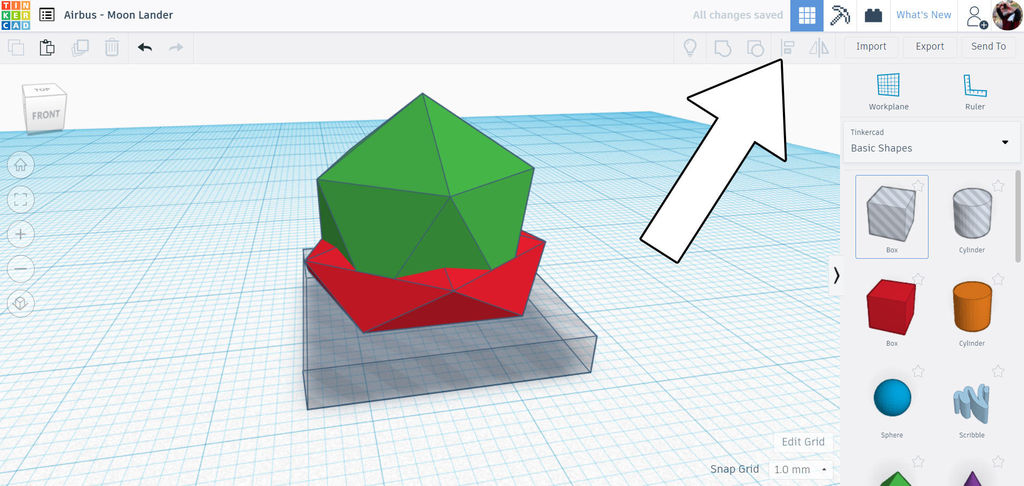Screen dimensions: 1024x486
Task: Select the striped hole Box shape
Action: (891, 216)
